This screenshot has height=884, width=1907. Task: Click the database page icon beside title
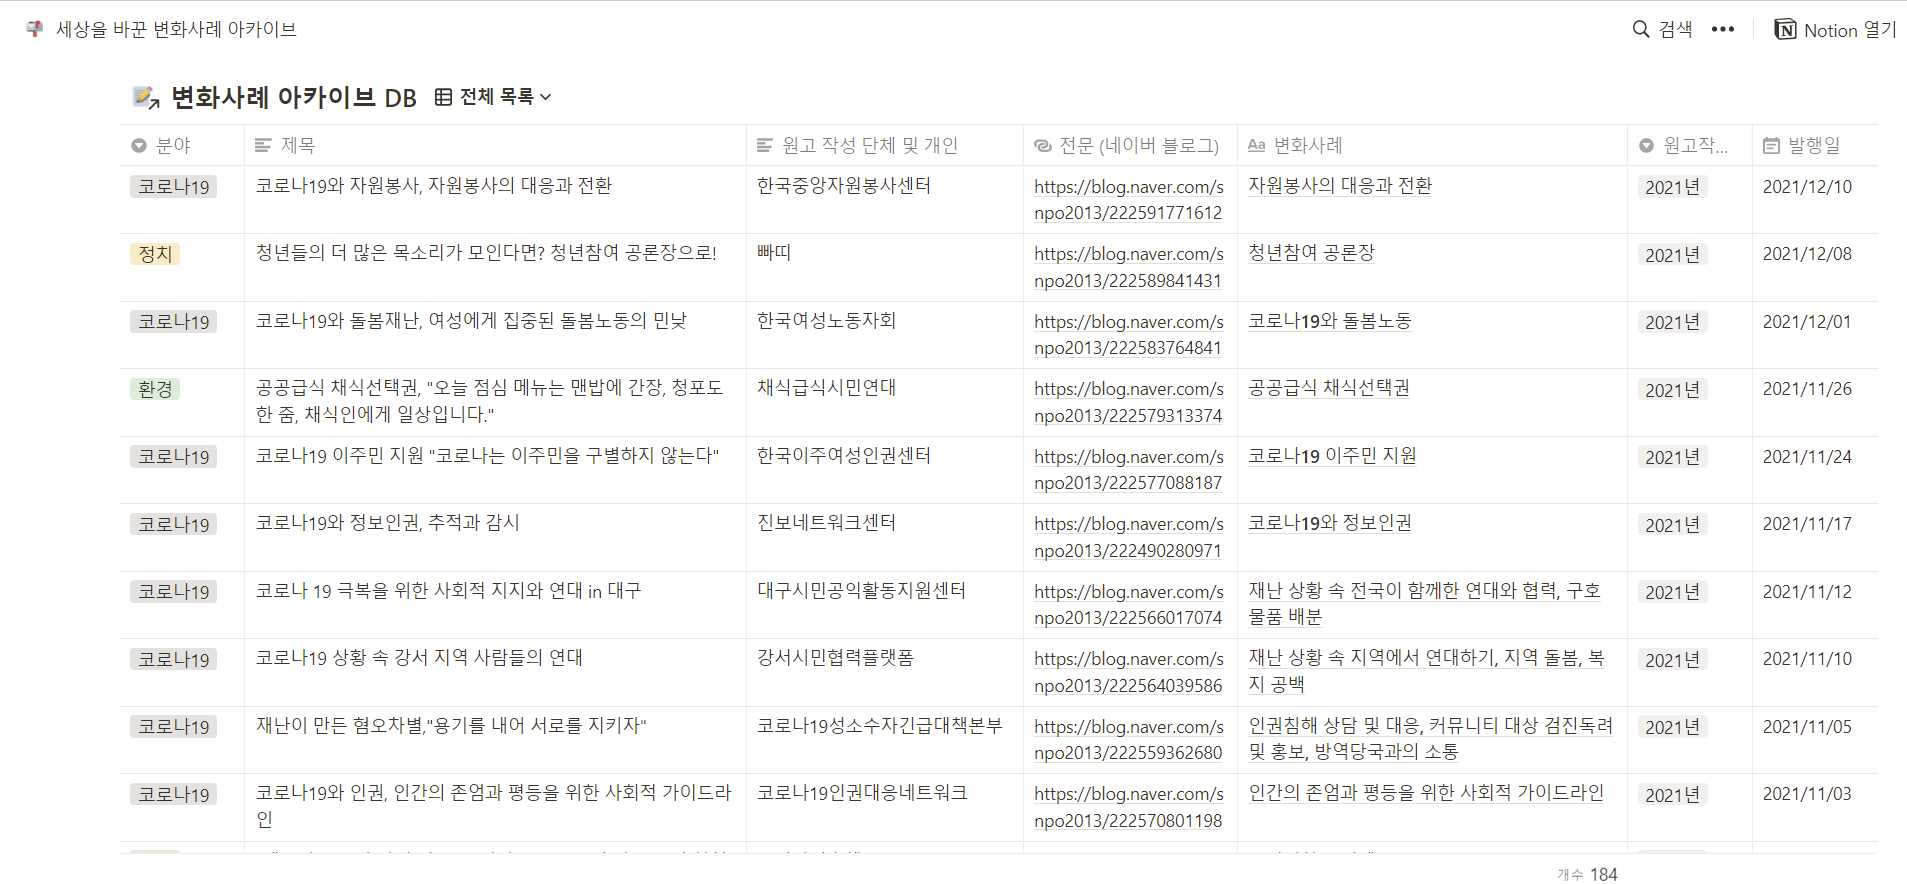coord(146,97)
